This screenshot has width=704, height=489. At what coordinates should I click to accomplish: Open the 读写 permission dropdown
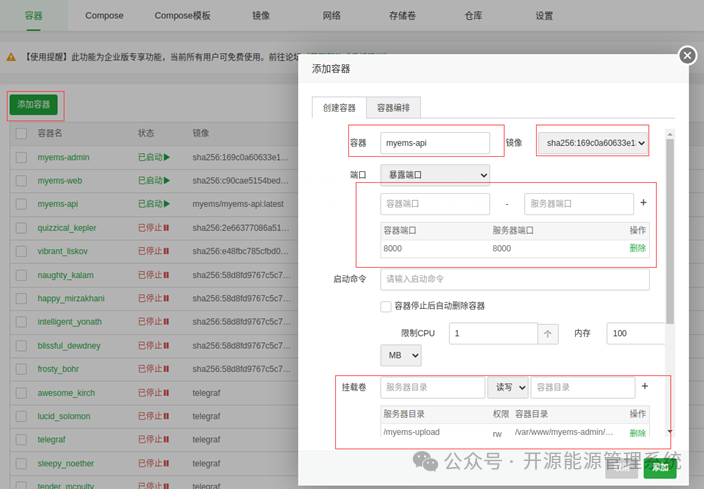click(508, 387)
